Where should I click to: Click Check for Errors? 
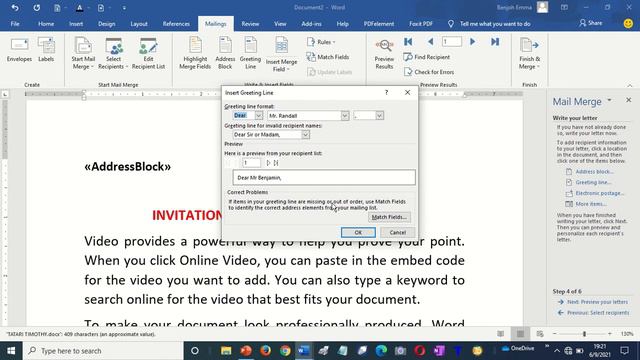click(x=429, y=72)
